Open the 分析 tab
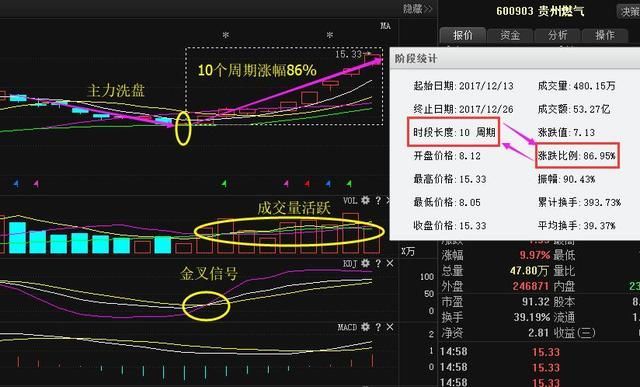The image size is (640, 387). click(557, 36)
